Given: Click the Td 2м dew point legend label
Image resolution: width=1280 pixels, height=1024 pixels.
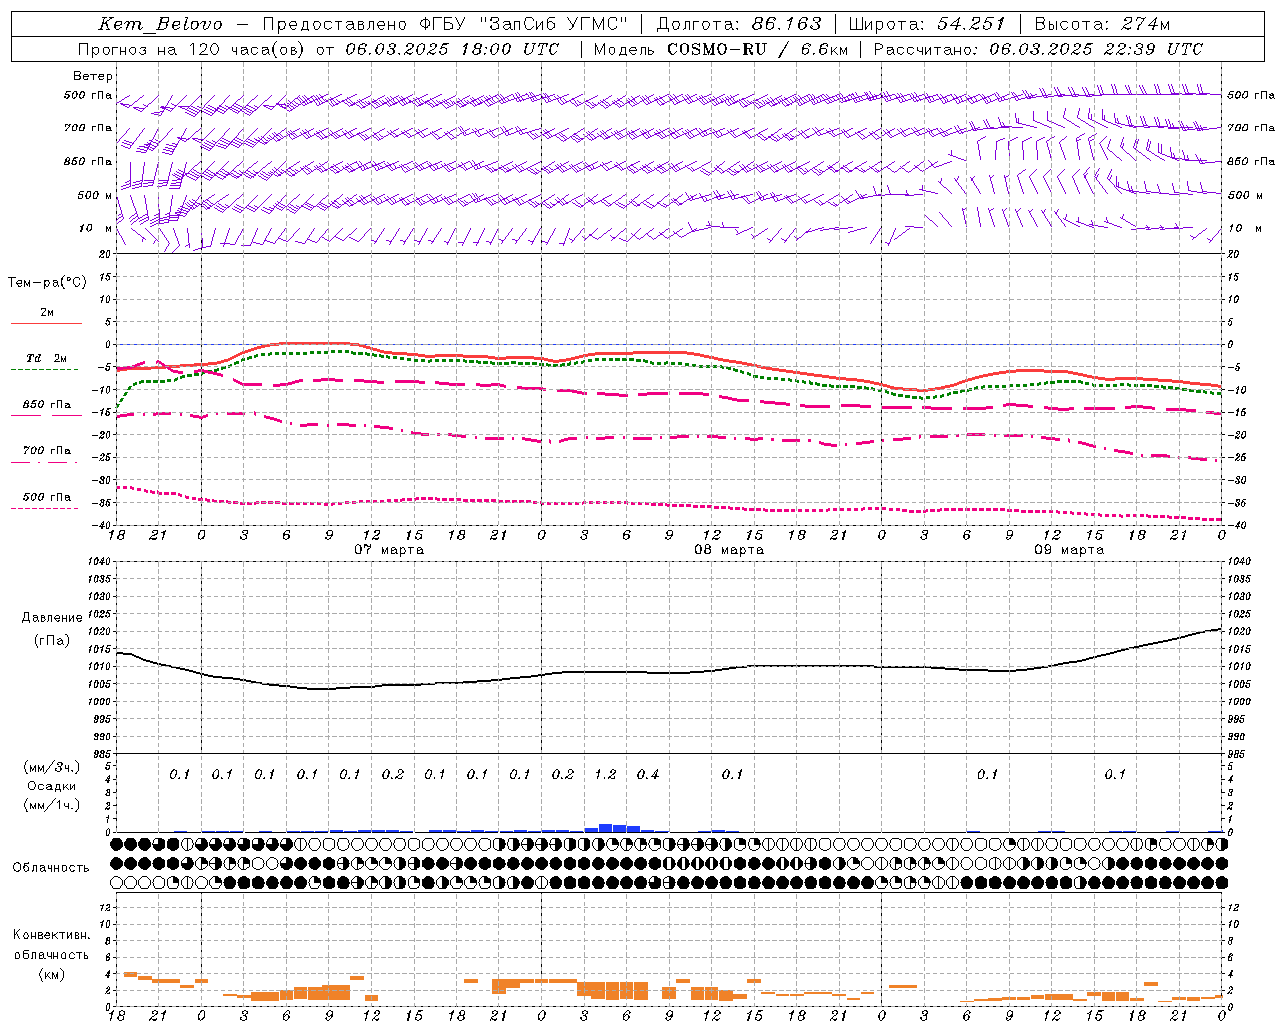Looking at the screenshot, I should tap(47, 358).
